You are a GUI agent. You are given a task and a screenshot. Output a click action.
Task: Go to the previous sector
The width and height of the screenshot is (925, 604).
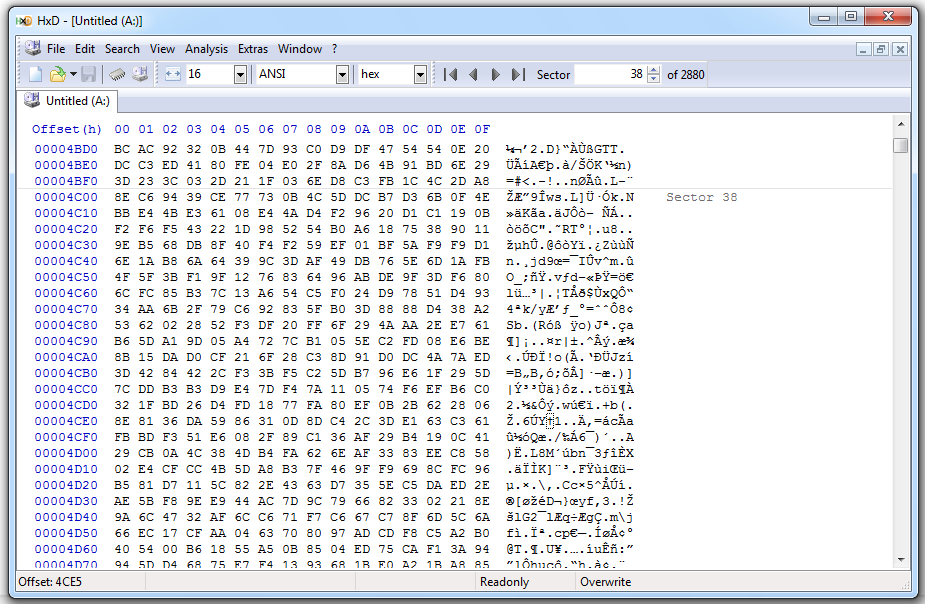[473, 74]
